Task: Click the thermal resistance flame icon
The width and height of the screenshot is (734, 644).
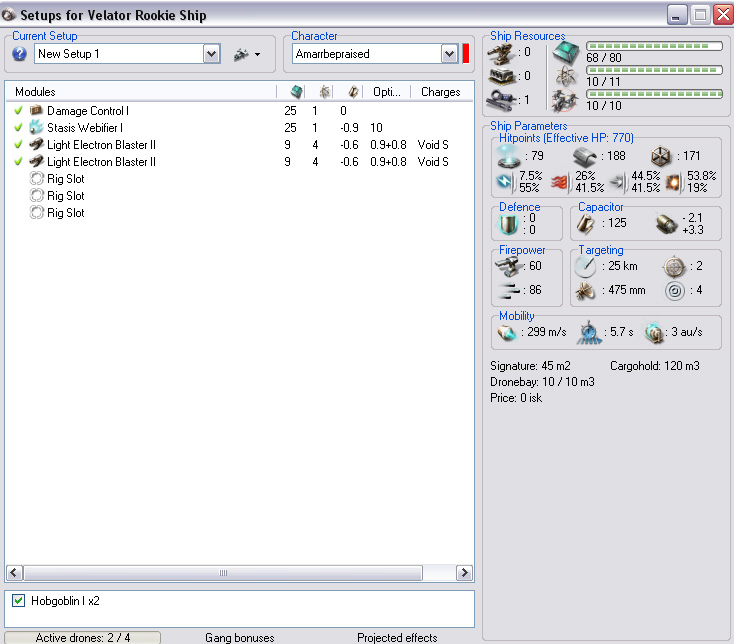Action: click(559, 182)
